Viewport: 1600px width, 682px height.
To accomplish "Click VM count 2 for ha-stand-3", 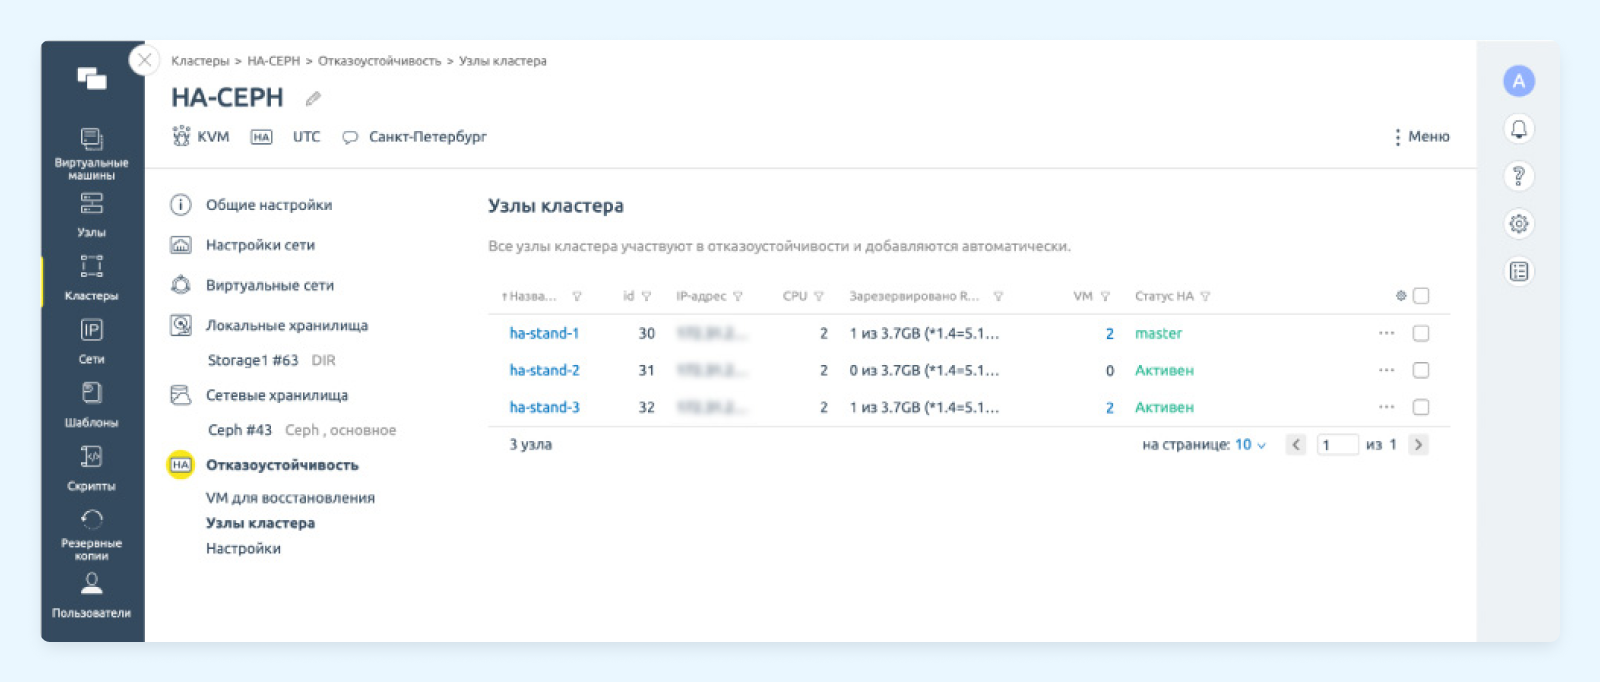I will [1109, 407].
